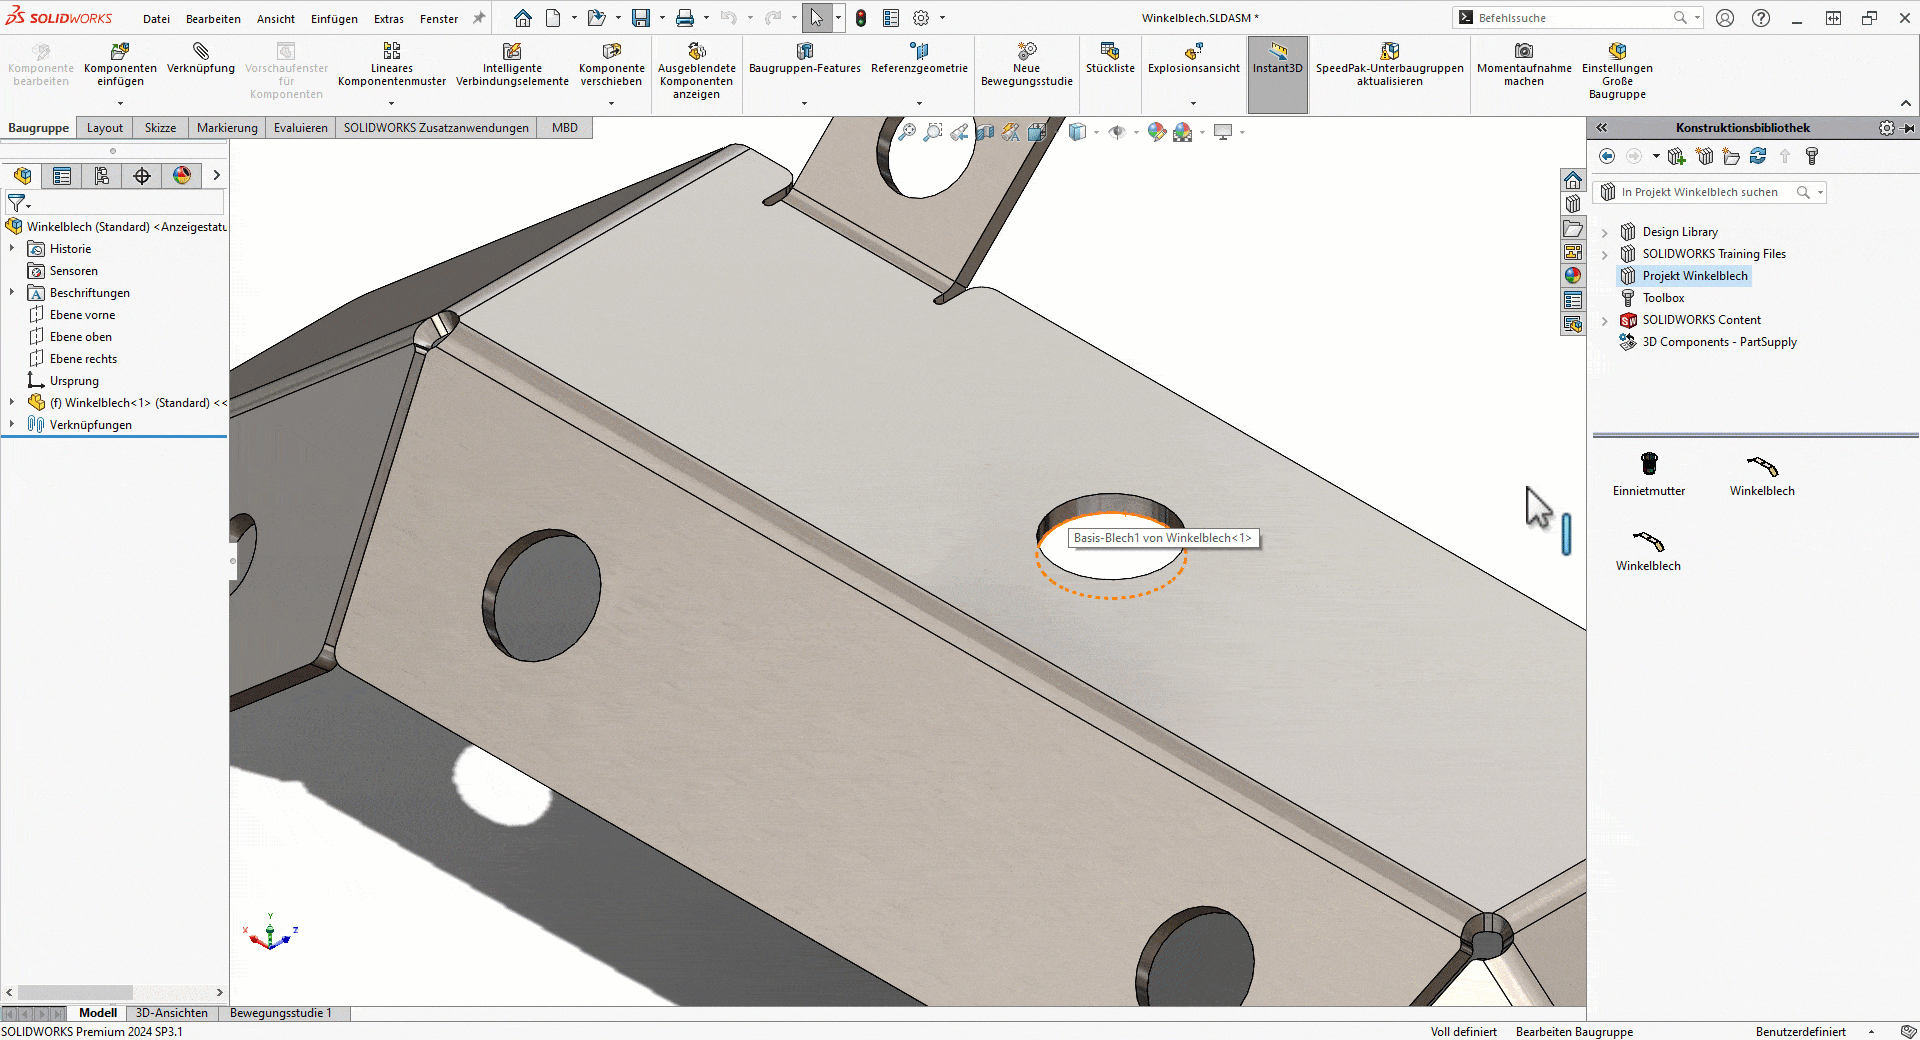Open the Stückliste tool
The width and height of the screenshot is (1920, 1040).
1109,51
